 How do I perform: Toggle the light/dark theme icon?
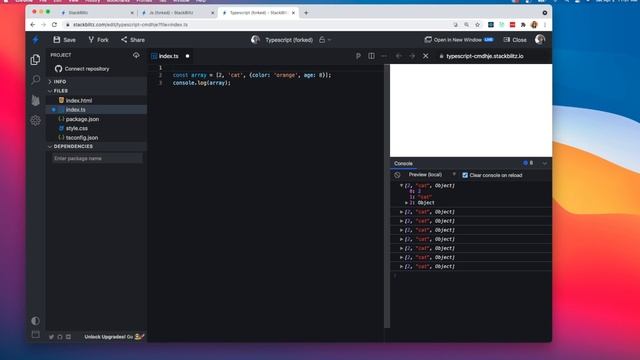[x=36, y=320]
